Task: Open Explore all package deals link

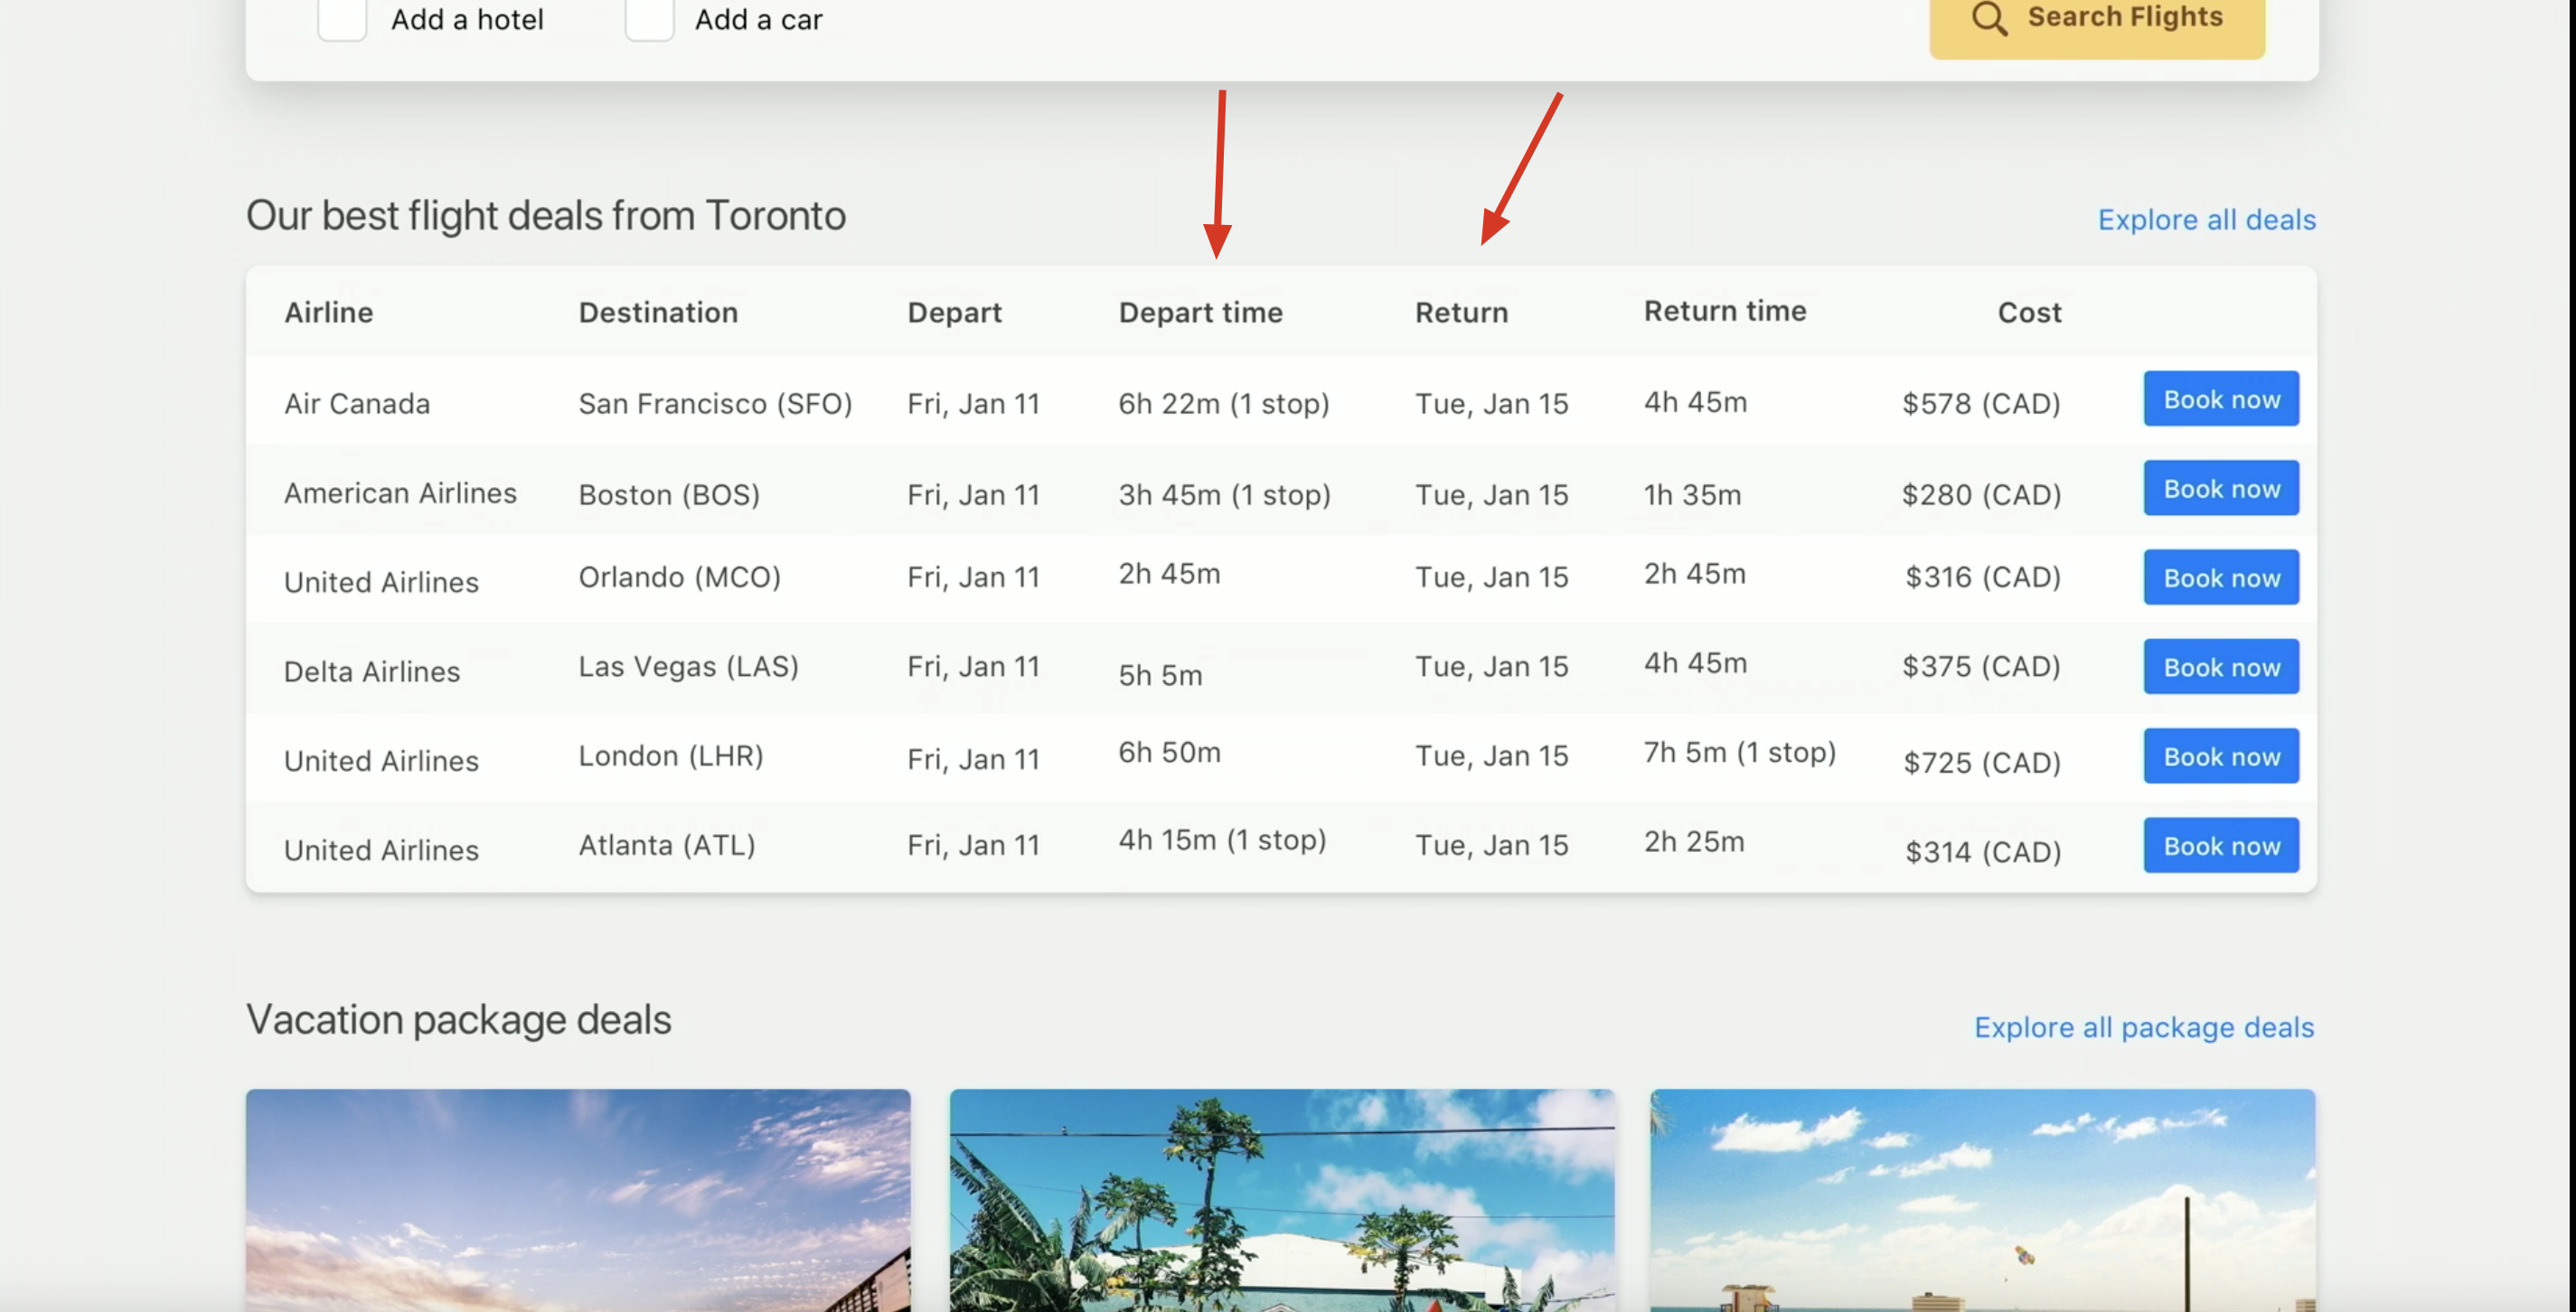Action: [x=2143, y=1027]
